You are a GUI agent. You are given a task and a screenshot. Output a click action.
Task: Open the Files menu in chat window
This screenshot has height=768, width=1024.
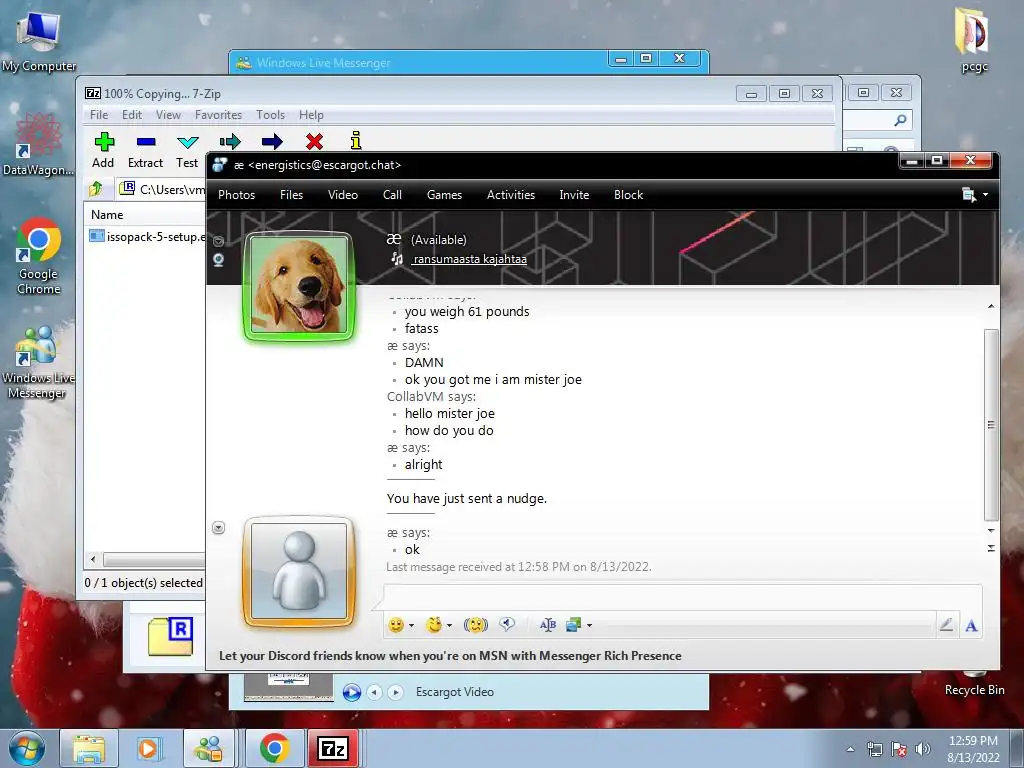pos(291,195)
